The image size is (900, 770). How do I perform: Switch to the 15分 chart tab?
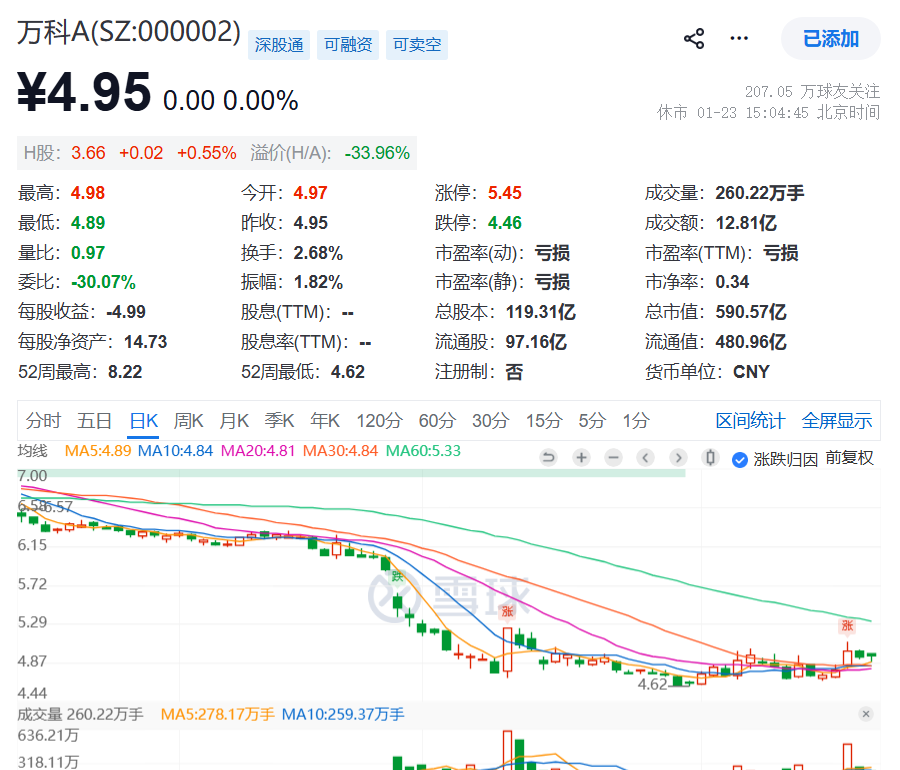(544, 421)
